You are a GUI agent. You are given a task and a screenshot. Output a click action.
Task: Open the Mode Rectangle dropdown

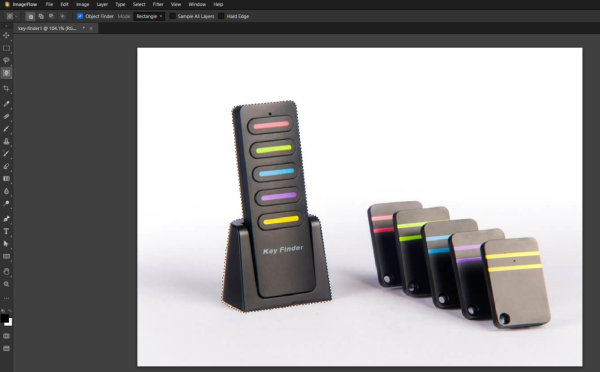(149, 16)
